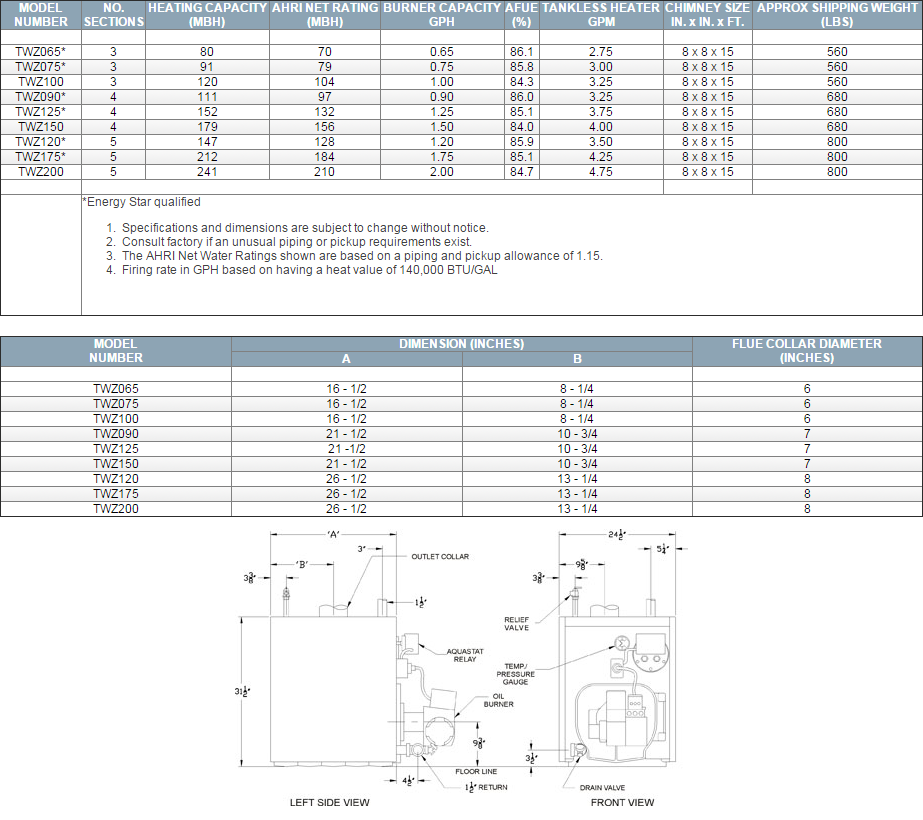923x820 pixels.
Task: Select the 24½" width dimension label
Action: tap(617, 535)
